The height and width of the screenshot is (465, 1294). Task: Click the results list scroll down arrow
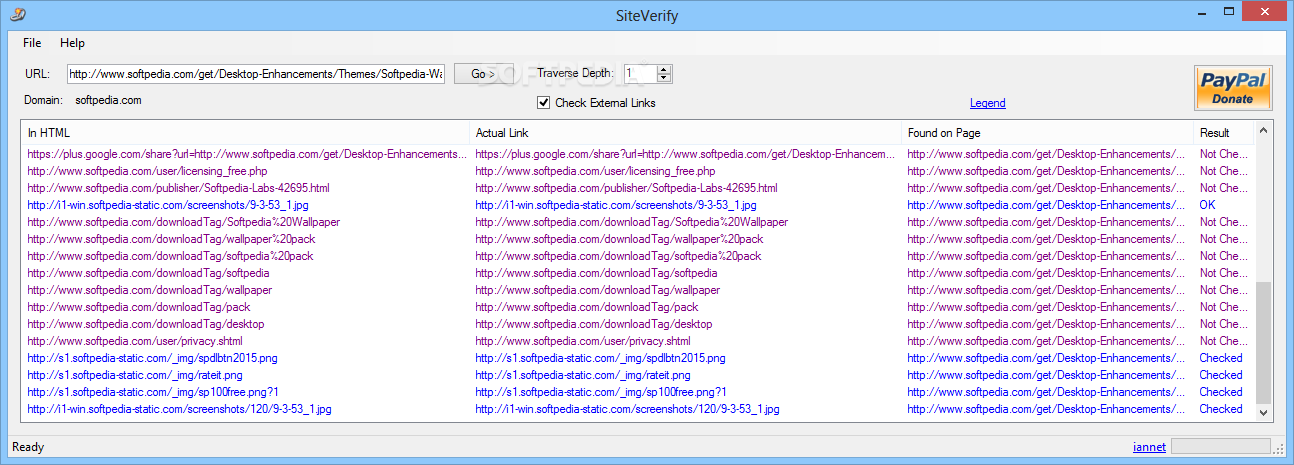click(x=1264, y=412)
